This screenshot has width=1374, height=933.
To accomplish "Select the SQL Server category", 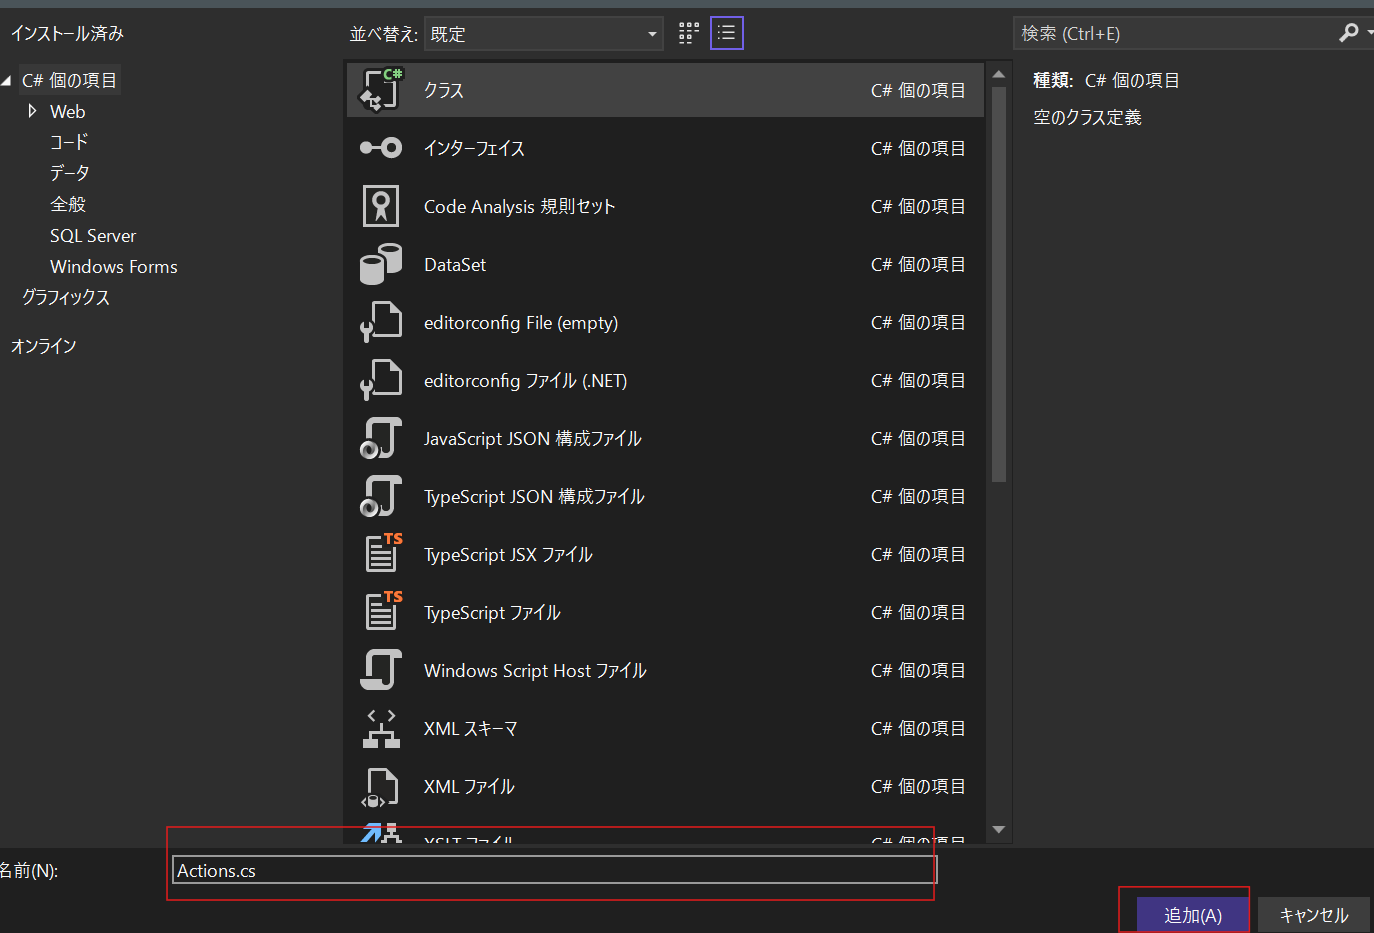I will [x=93, y=236].
